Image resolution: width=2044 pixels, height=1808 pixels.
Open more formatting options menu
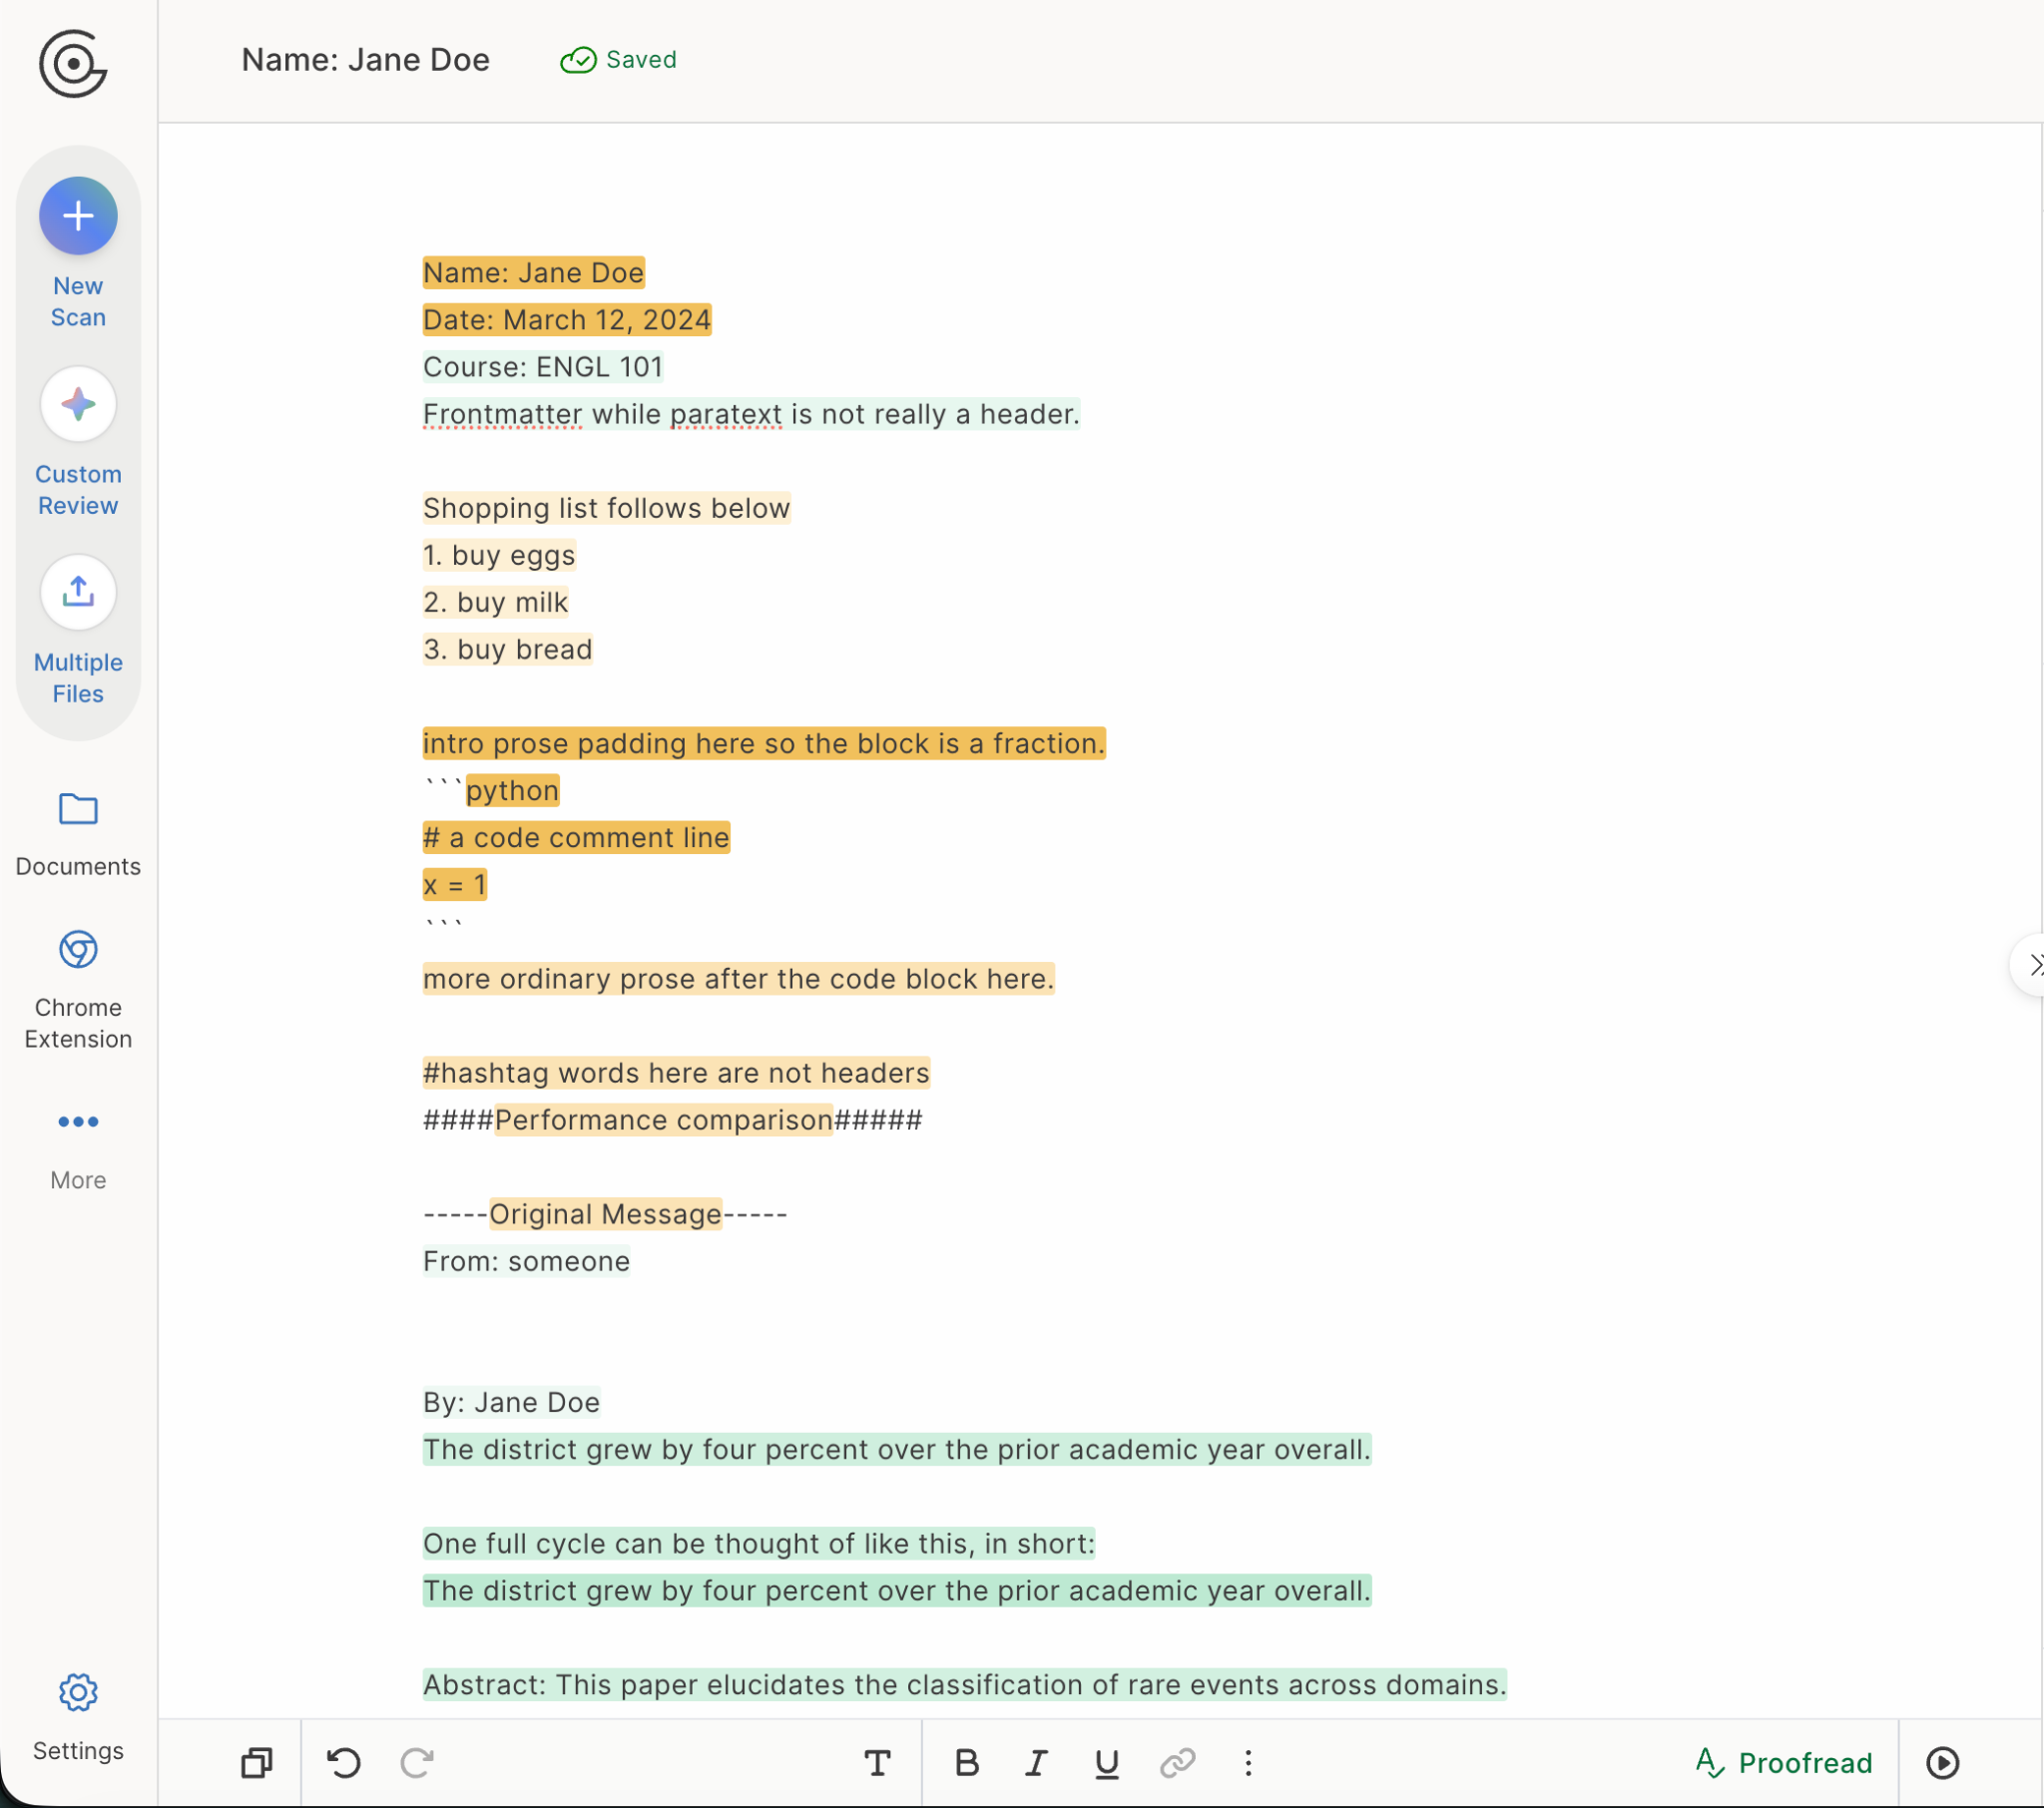point(1248,1763)
